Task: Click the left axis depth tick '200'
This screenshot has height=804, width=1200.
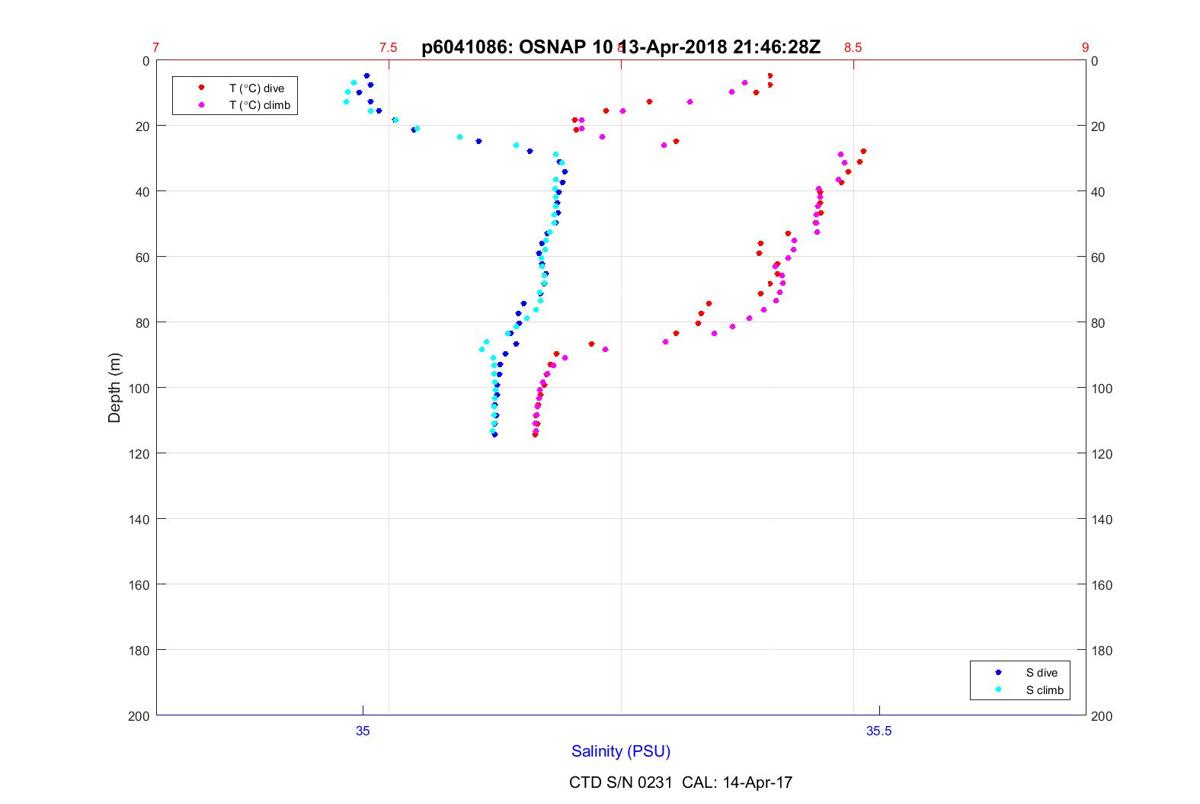Action: pyautogui.click(x=139, y=716)
